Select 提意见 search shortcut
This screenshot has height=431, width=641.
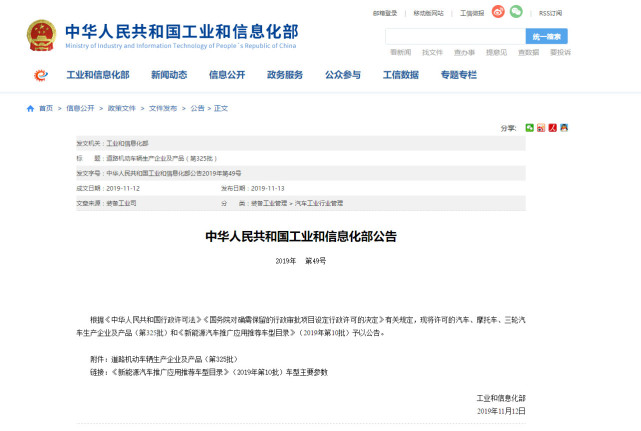(x=496, y=52)
